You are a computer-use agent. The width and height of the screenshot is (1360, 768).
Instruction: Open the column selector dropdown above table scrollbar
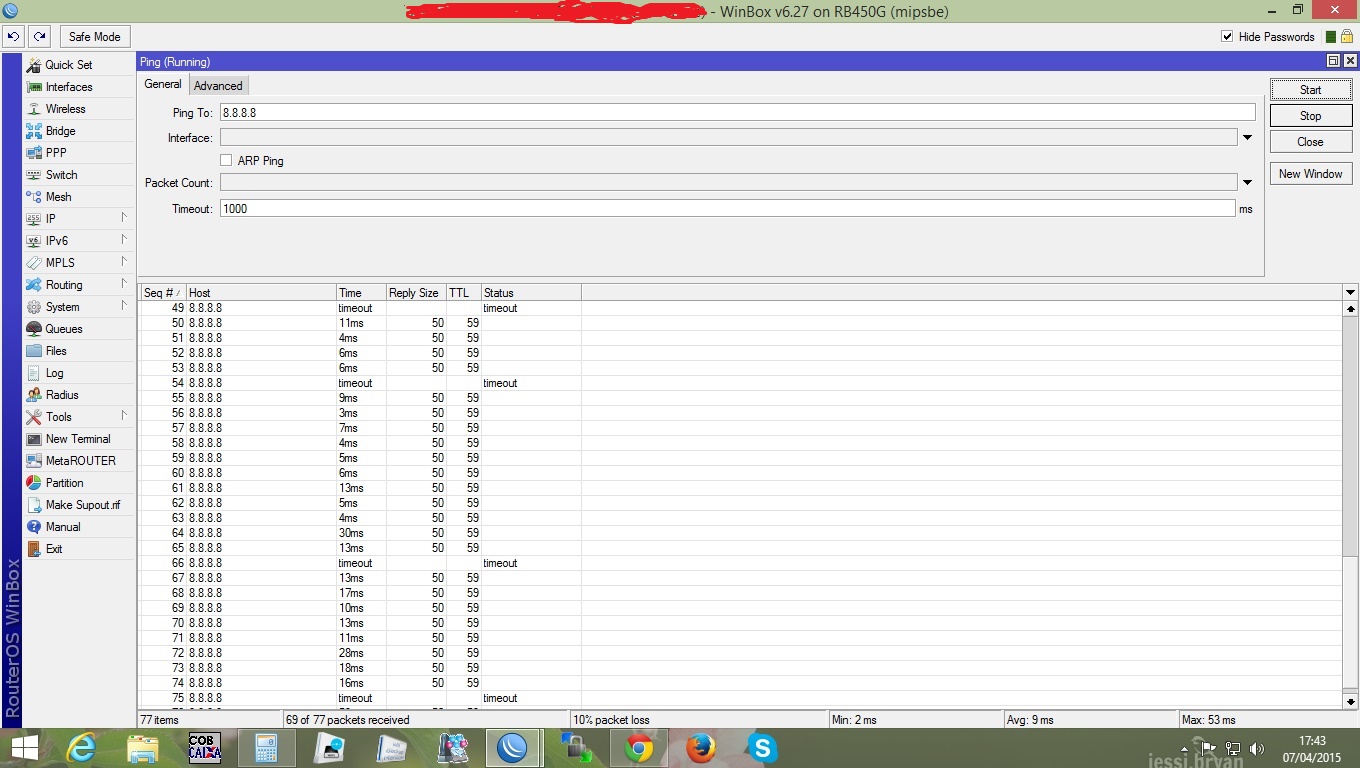1350,293
